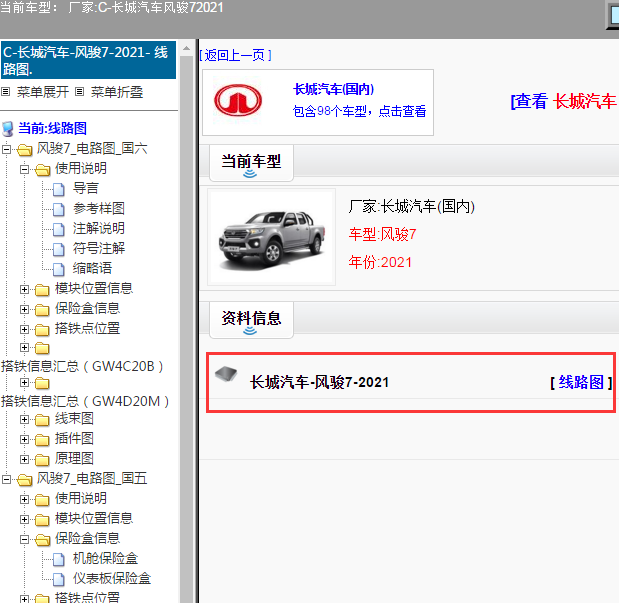This screenshot has height=603, width=619.
Task: Expand the 模块位置信息 node under 国六
Action: pos(24,289)
